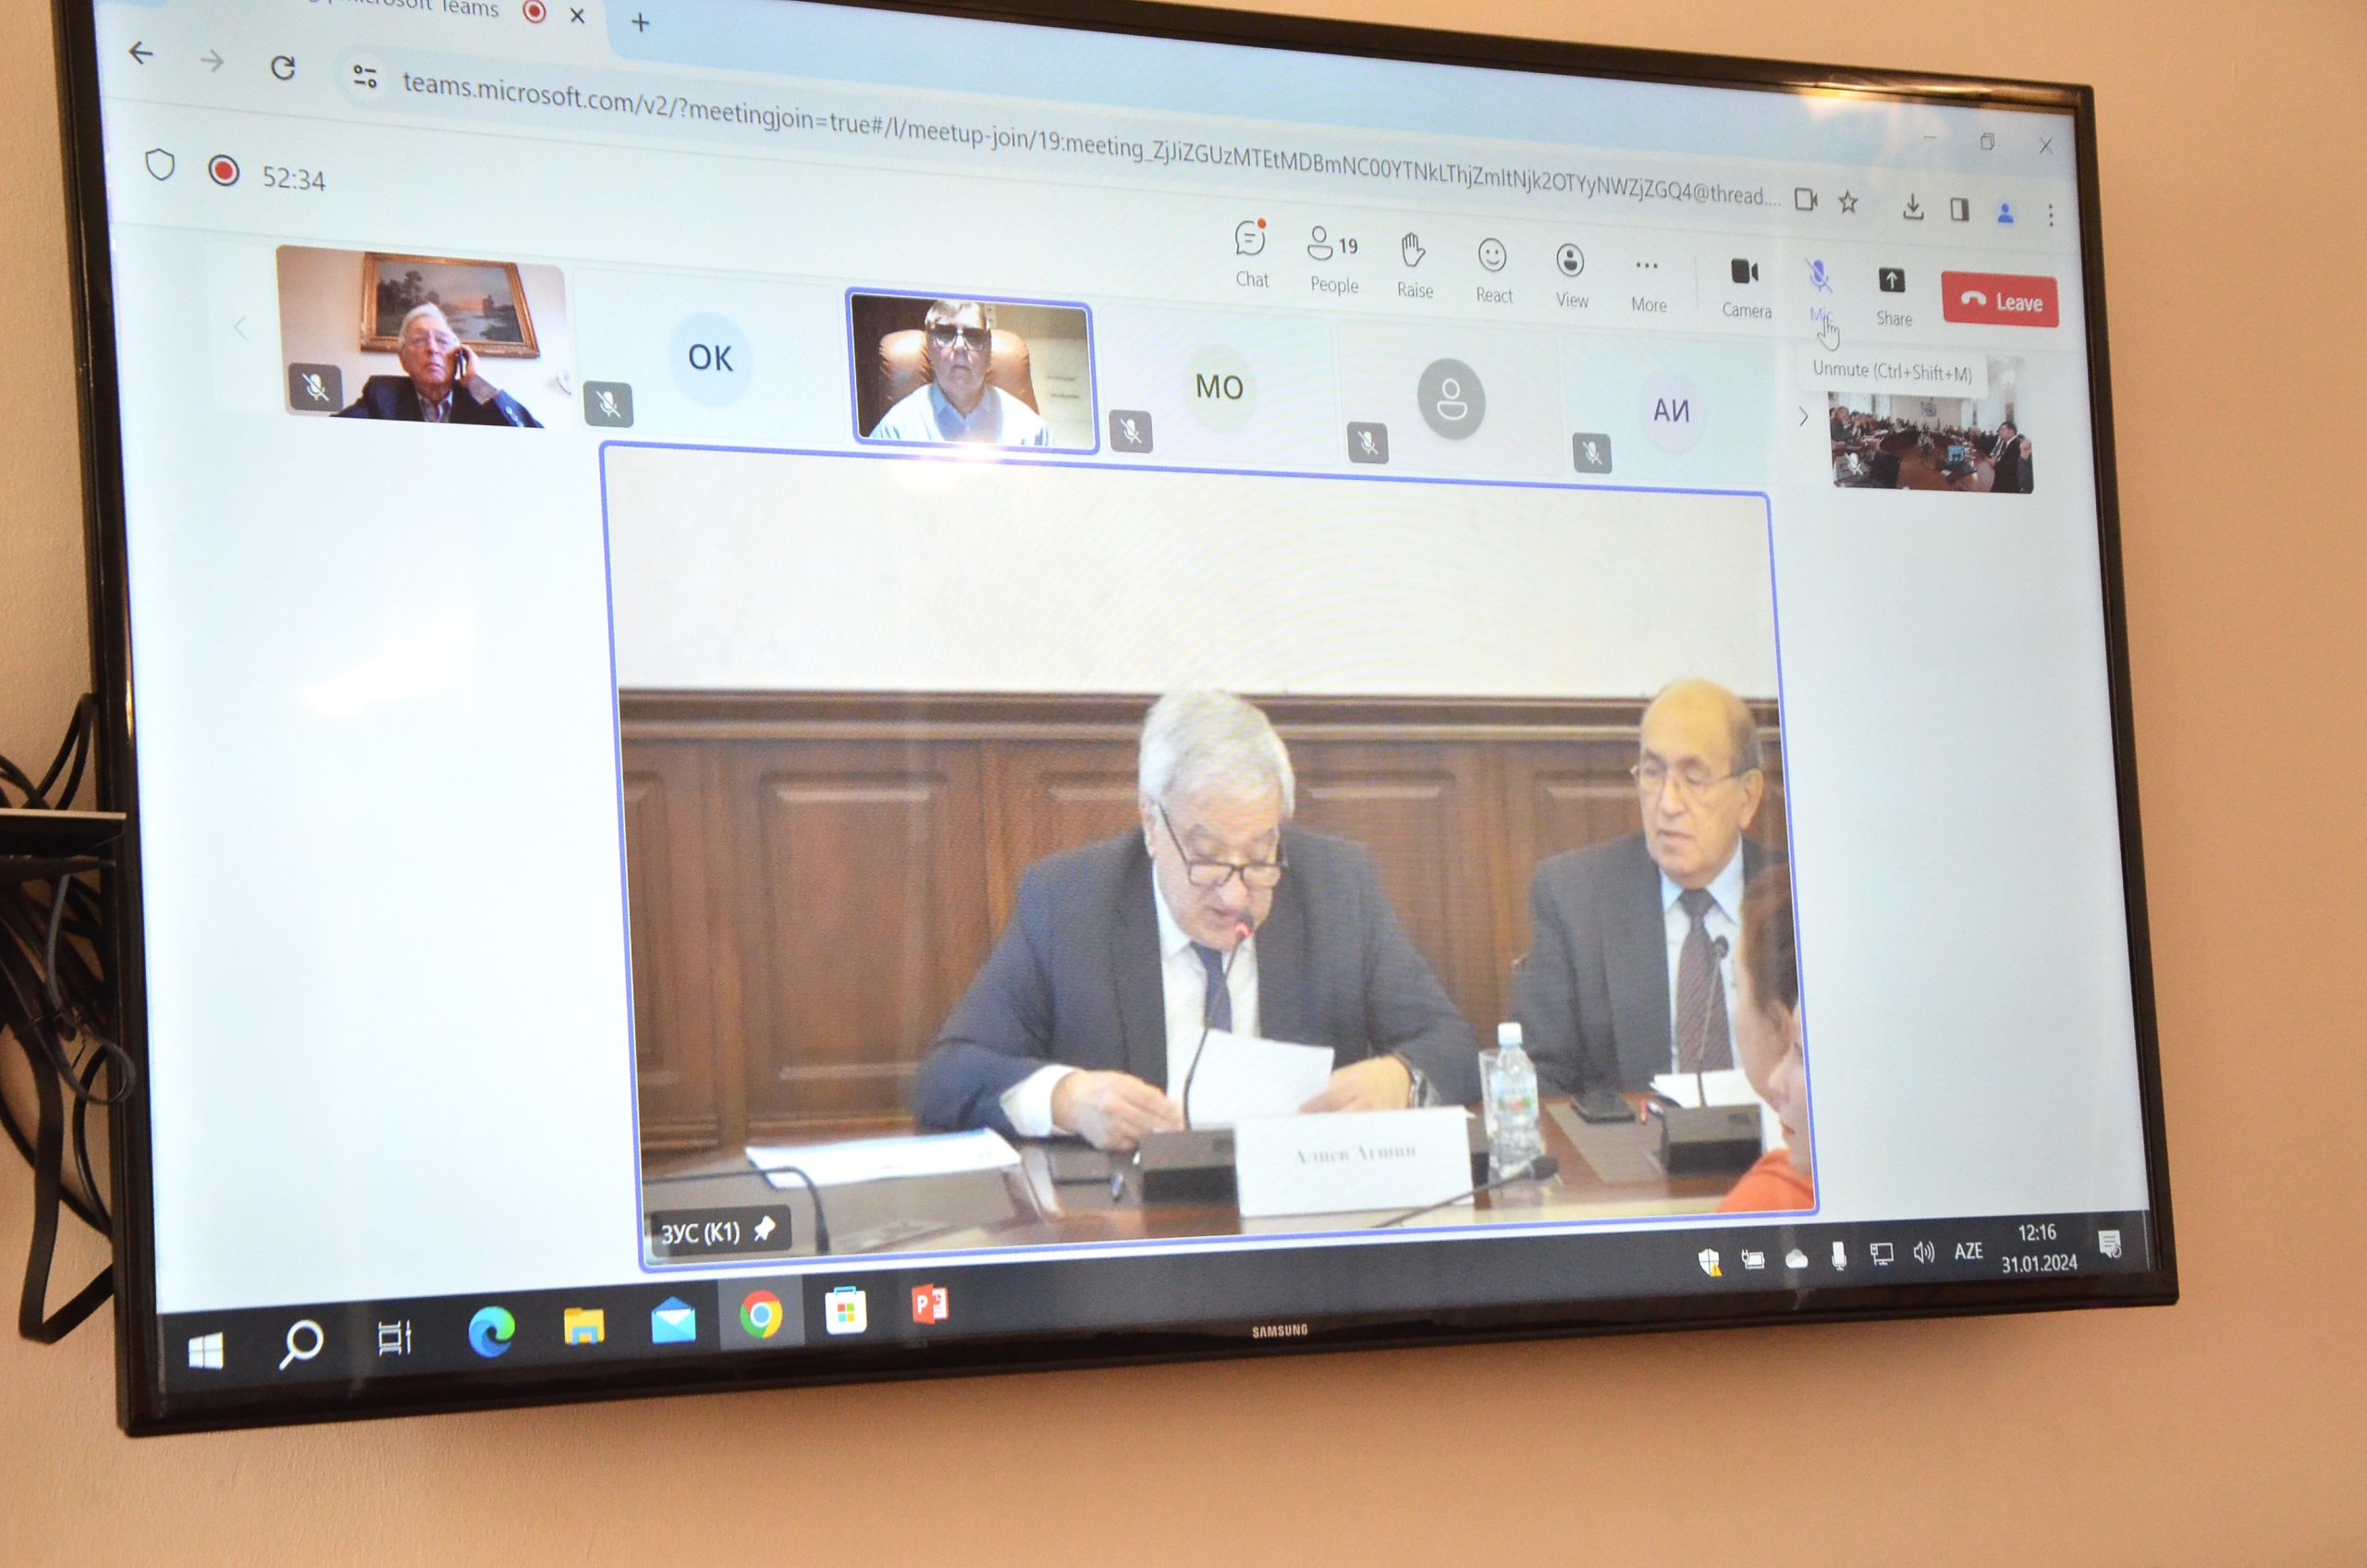Viewport: 2367px width, 1568px height.
Task: Reload the Teams page
Action: click(283, 67)
